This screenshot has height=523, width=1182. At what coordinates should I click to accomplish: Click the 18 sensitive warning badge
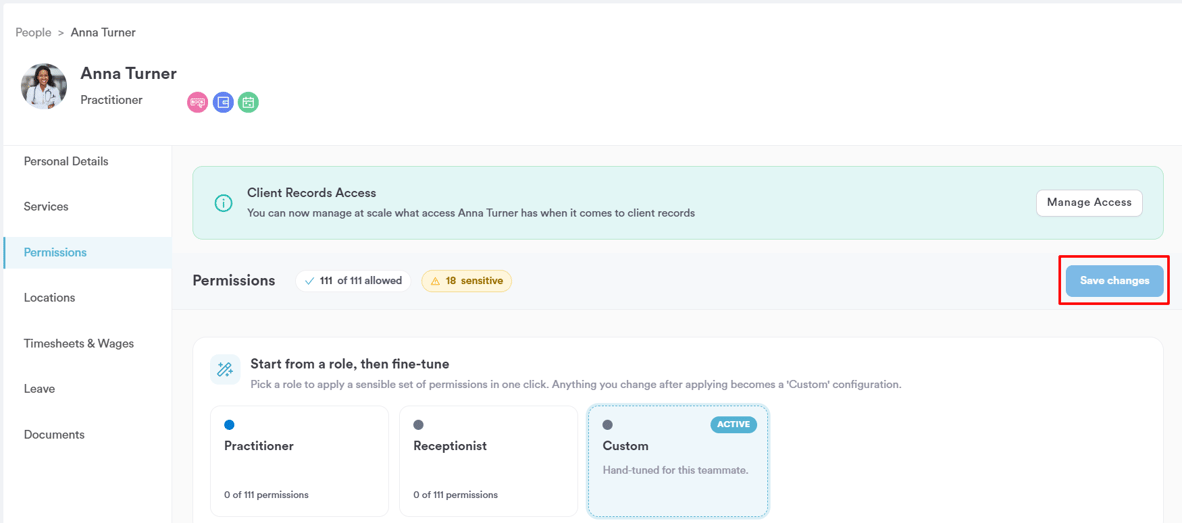tap(467, 281)
